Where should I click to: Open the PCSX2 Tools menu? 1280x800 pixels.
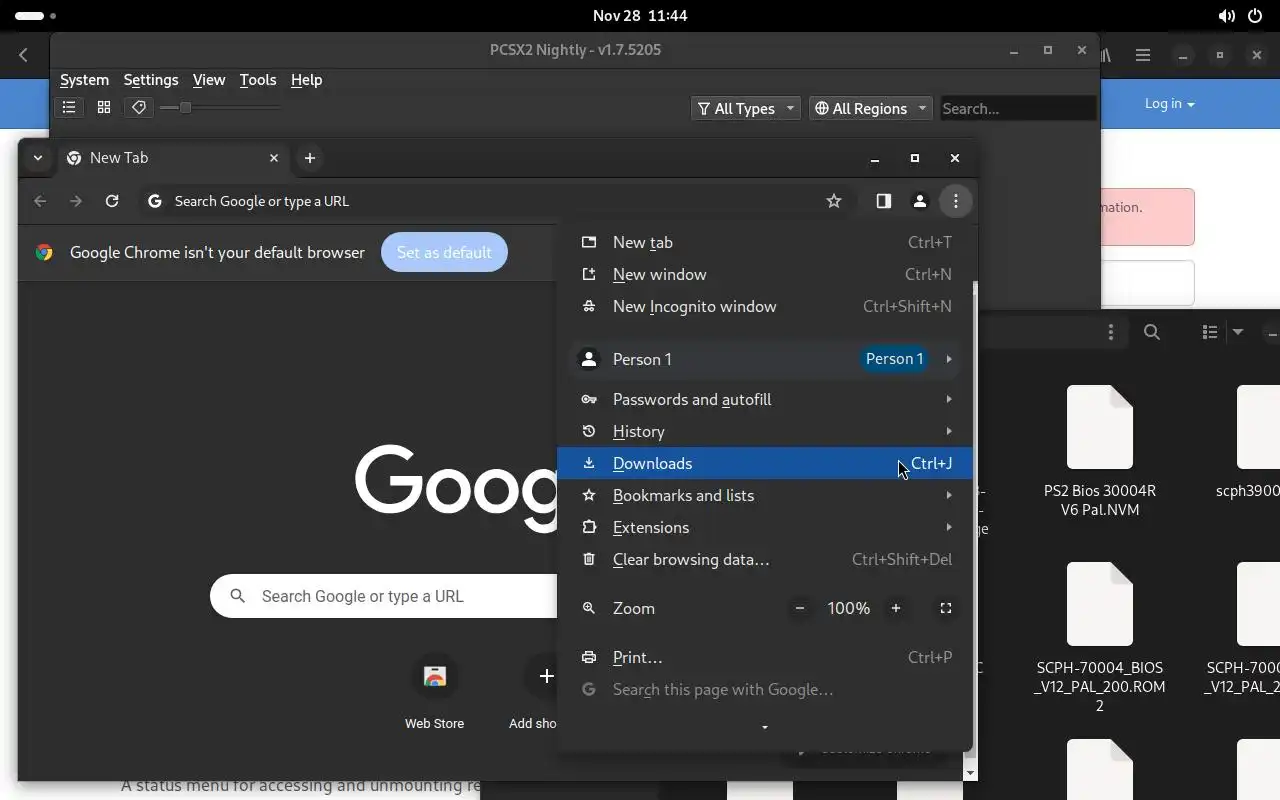[258, 80]
